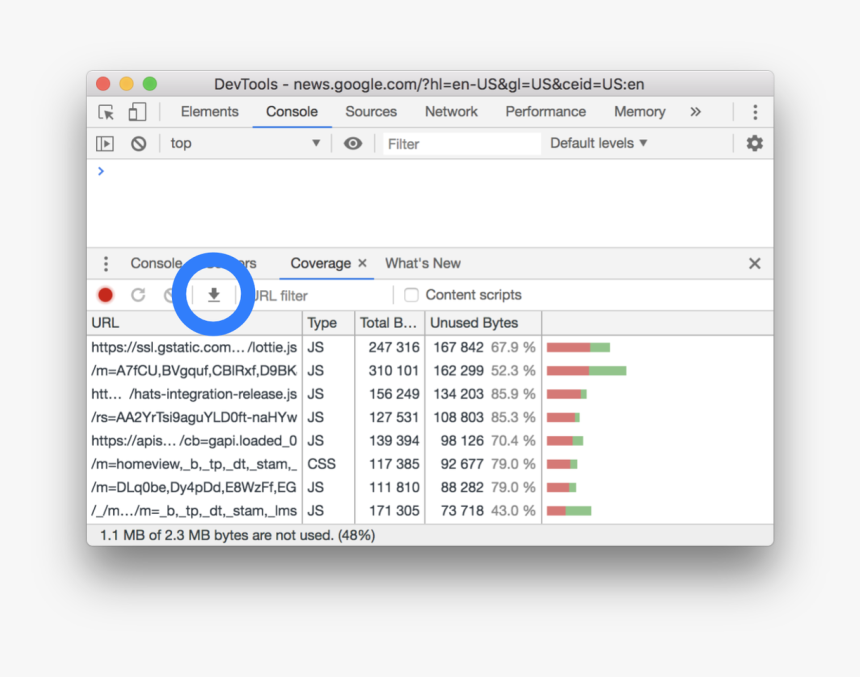The height and width of the screenshot is (677, 860).
Task: Open console settings gear icon
Action: (755, 143)
